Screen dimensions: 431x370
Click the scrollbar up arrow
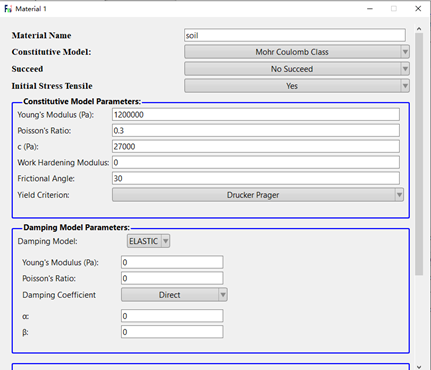point(419,29)
